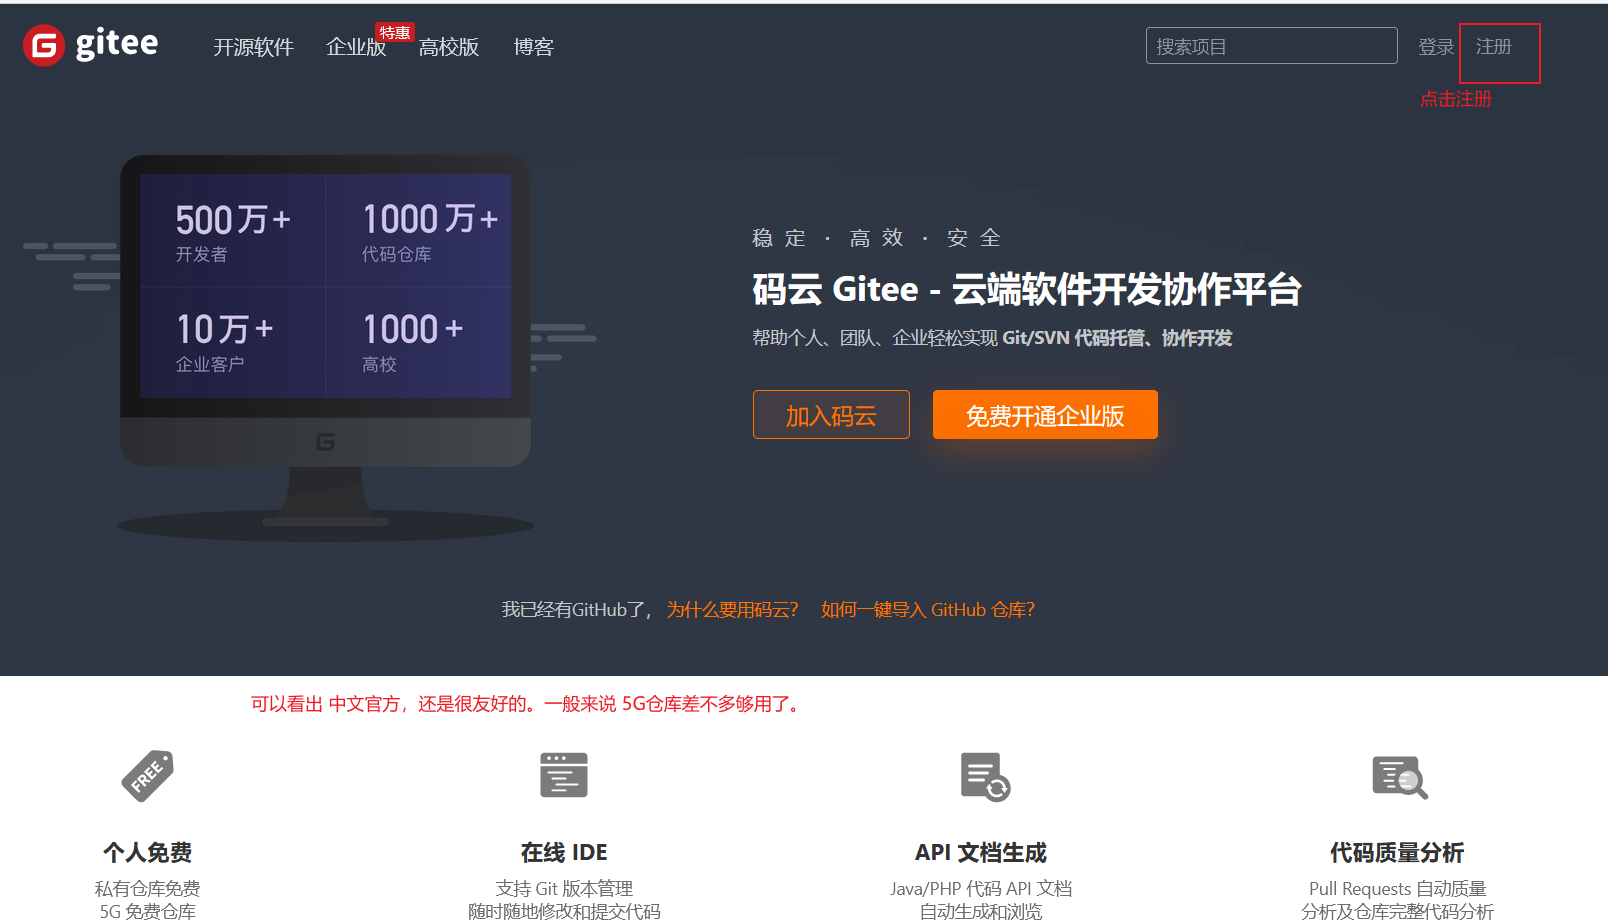Click the 支持 Git 版本管理 description text
The image size is (1608, 923).
pos(564,889)
